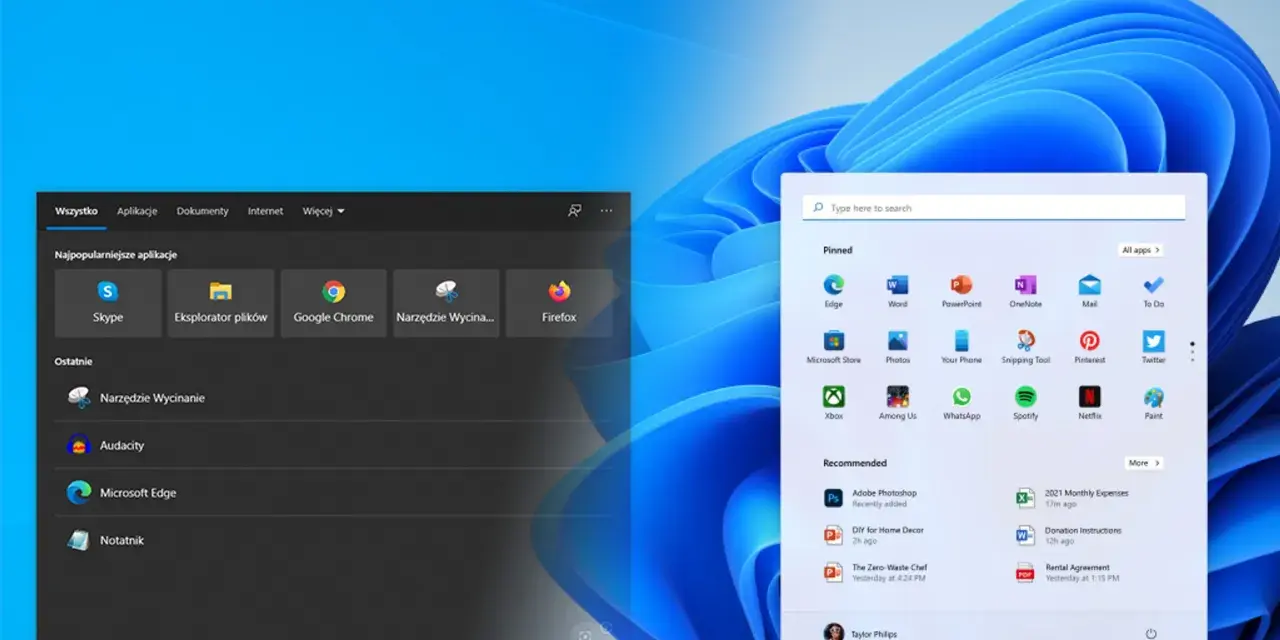This screenshot has width=1280, height=640.
Task: Expand the Więcej dropdown
Action: [x=323, y=211]
